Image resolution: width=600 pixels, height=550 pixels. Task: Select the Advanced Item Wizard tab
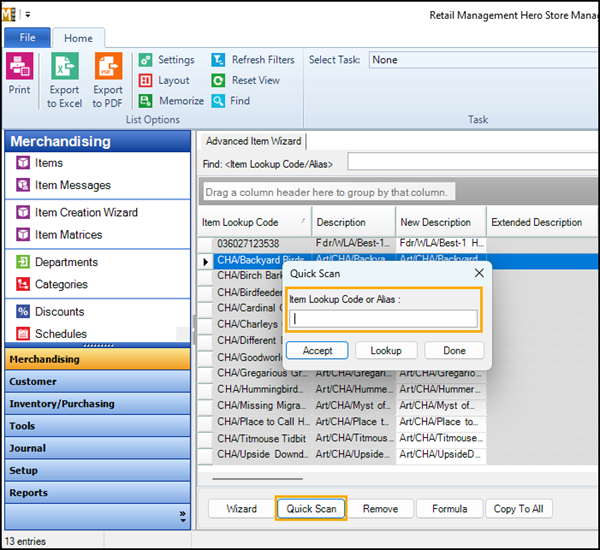click(x=253, y=141)
